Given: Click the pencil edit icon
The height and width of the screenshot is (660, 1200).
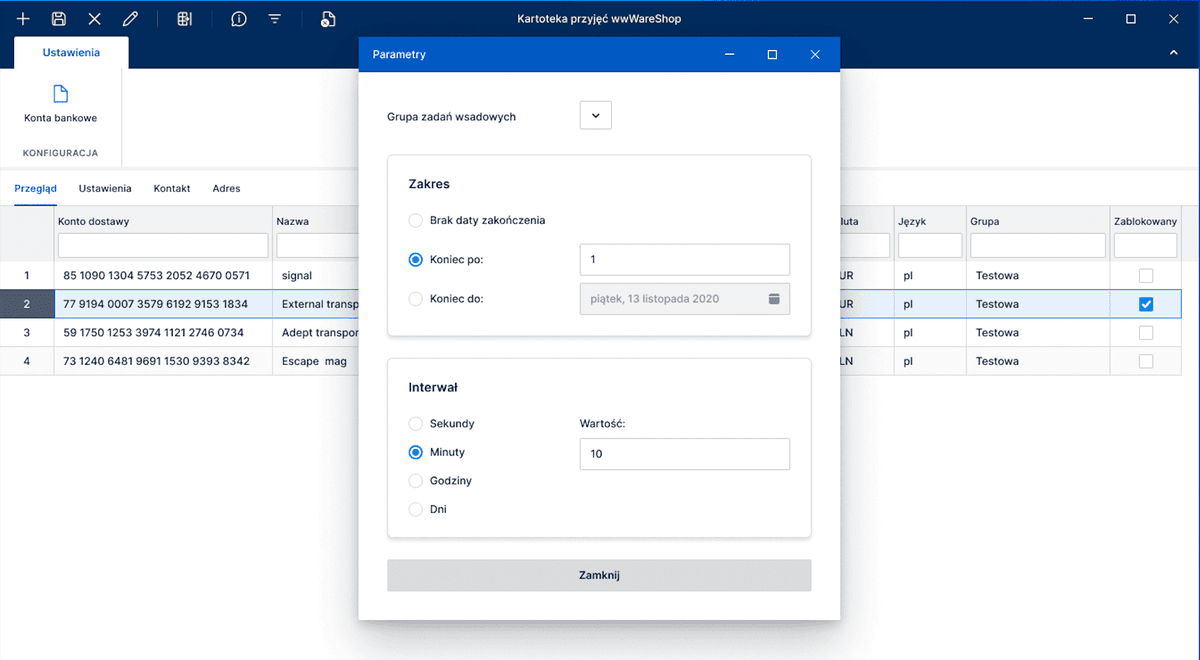Looking at the screenshot, I should click(x=130, y=19).
